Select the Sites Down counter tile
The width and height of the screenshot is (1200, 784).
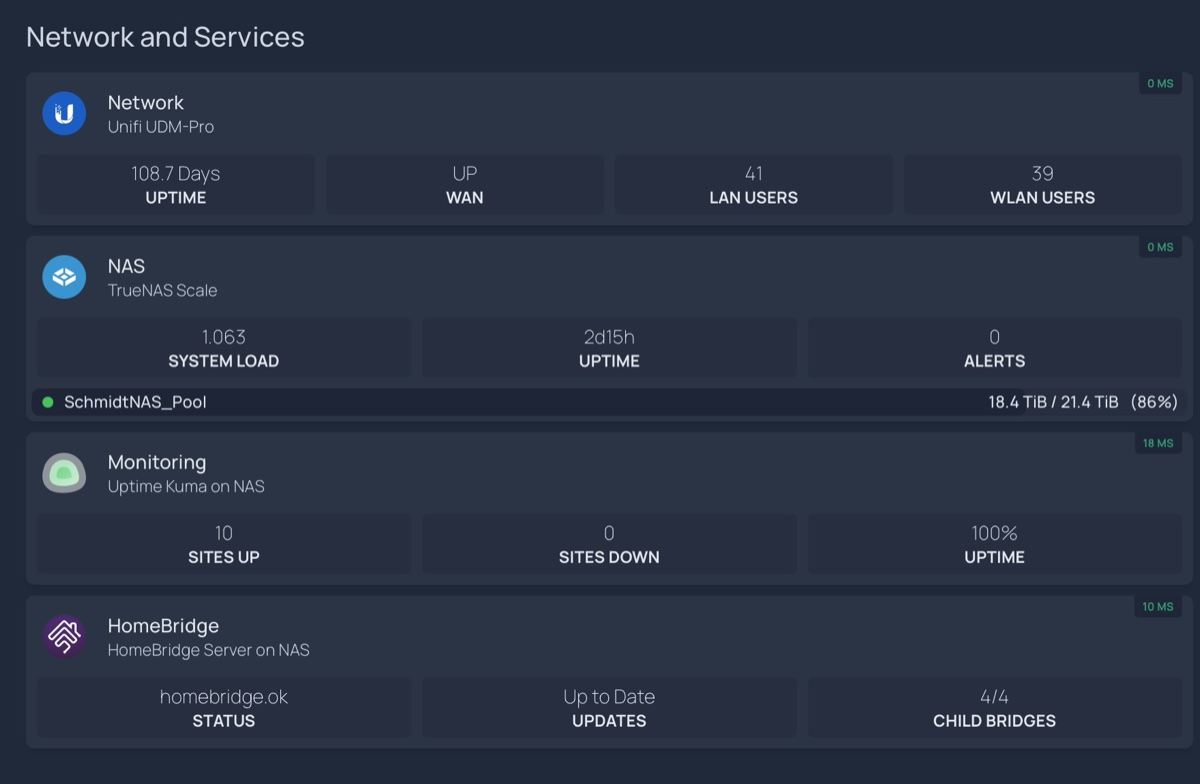click(609, 544)
